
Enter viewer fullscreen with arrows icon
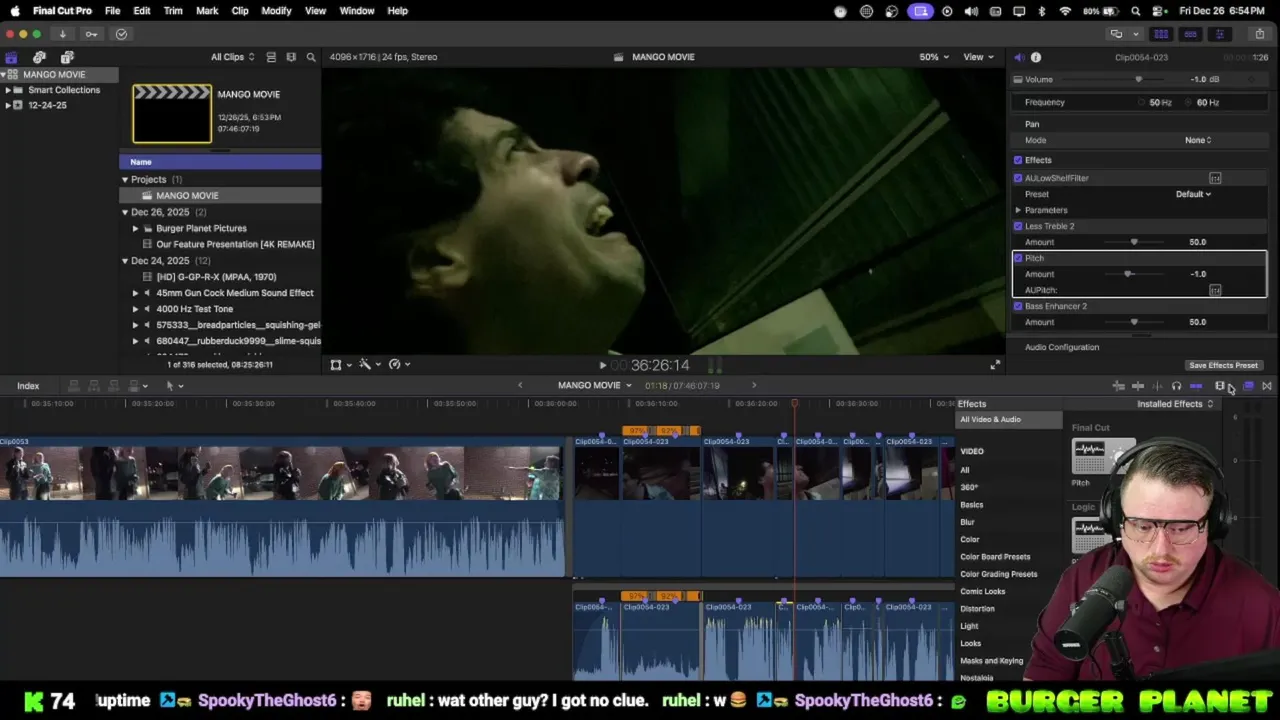click(995, 365)
